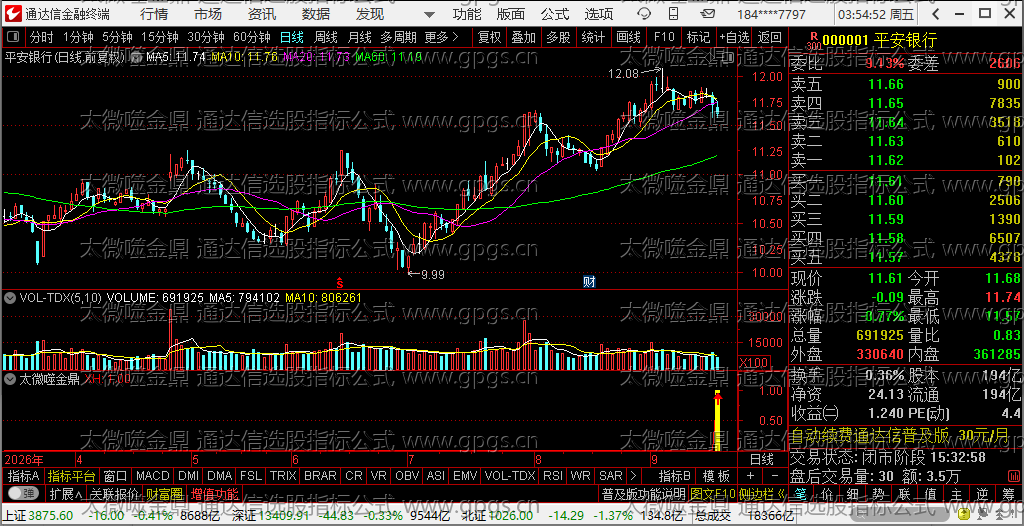Viewport: 1024px width, 526px height.
Task: Toggle 标记 on this stock
Action: coord(699,37)
